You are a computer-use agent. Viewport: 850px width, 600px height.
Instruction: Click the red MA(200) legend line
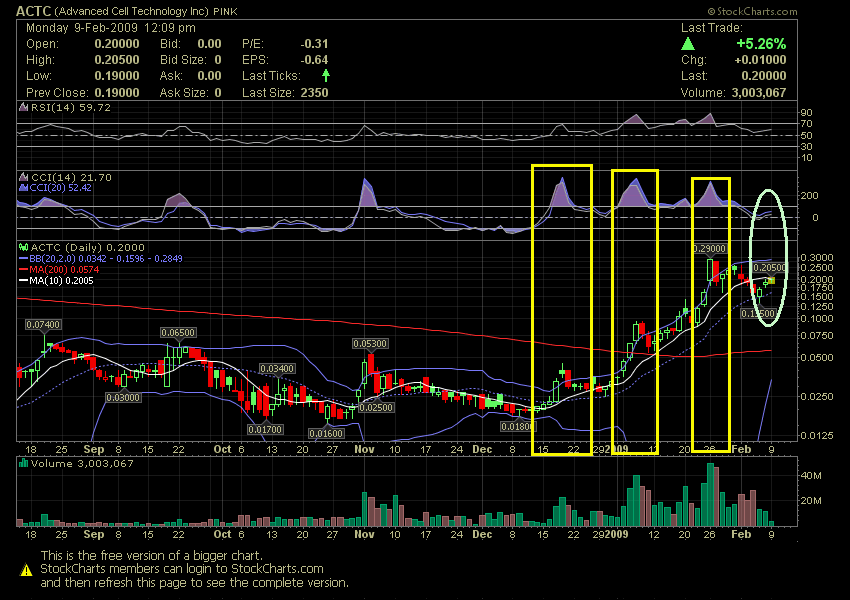pos(22,270)
